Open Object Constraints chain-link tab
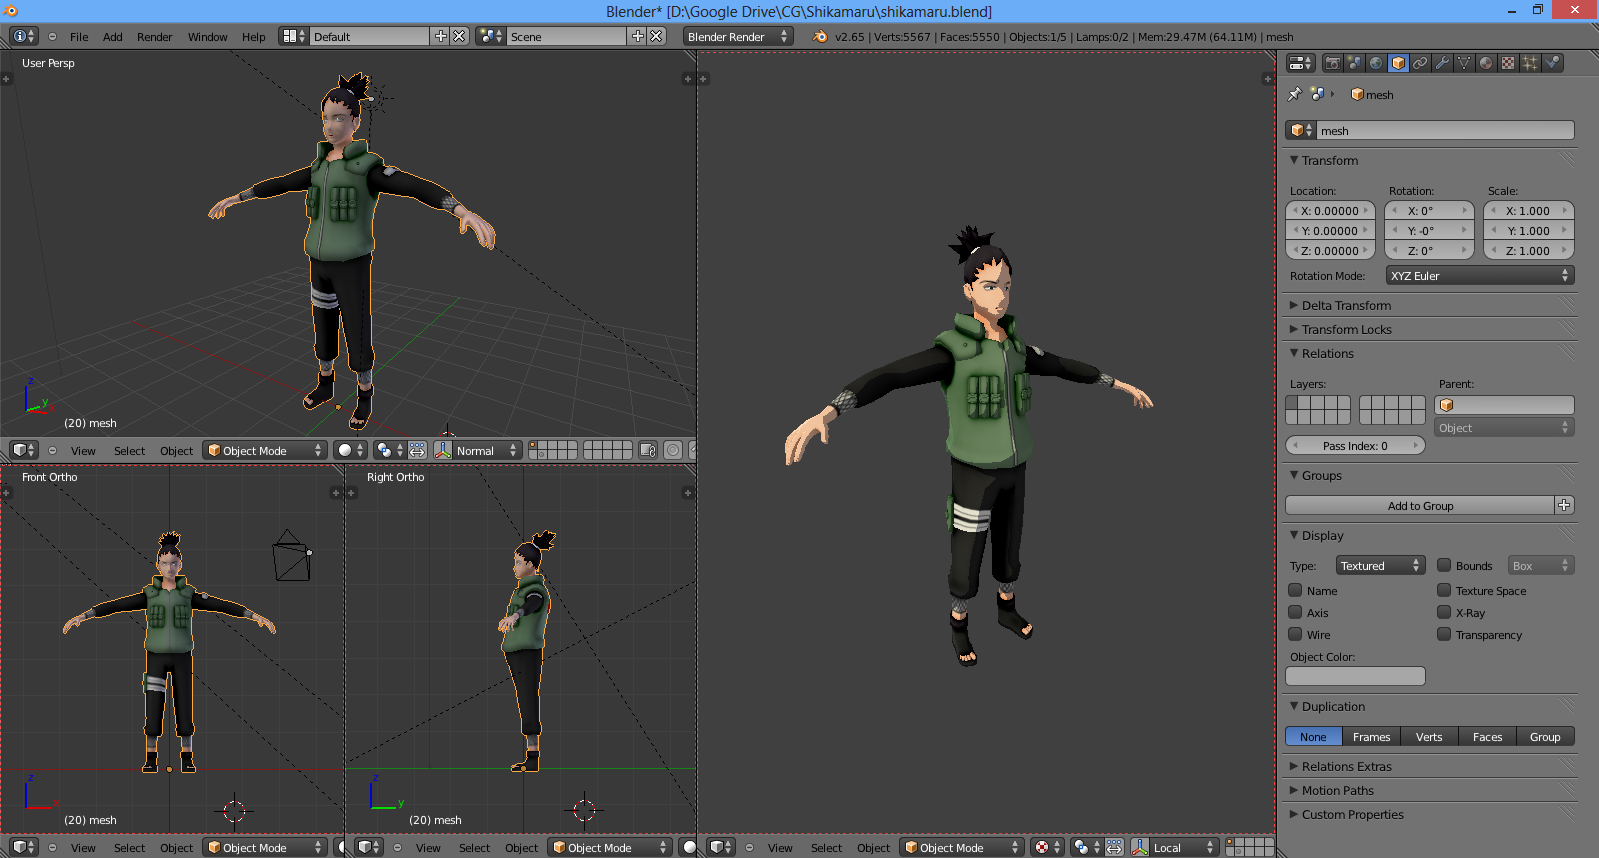 pyautogui.click(x=1420, y=63)
